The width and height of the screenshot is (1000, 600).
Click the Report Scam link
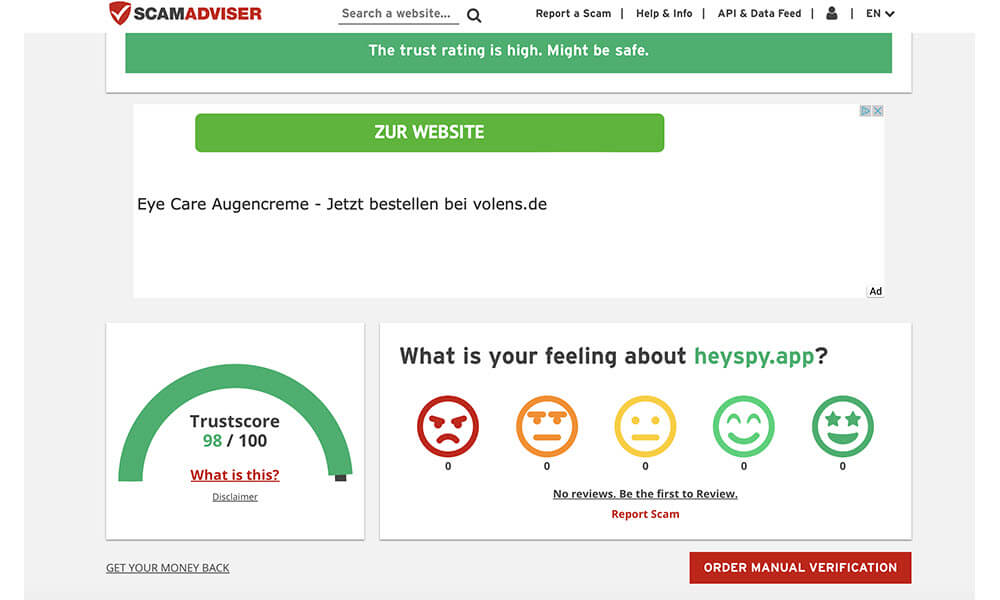[x=645, y=513]
